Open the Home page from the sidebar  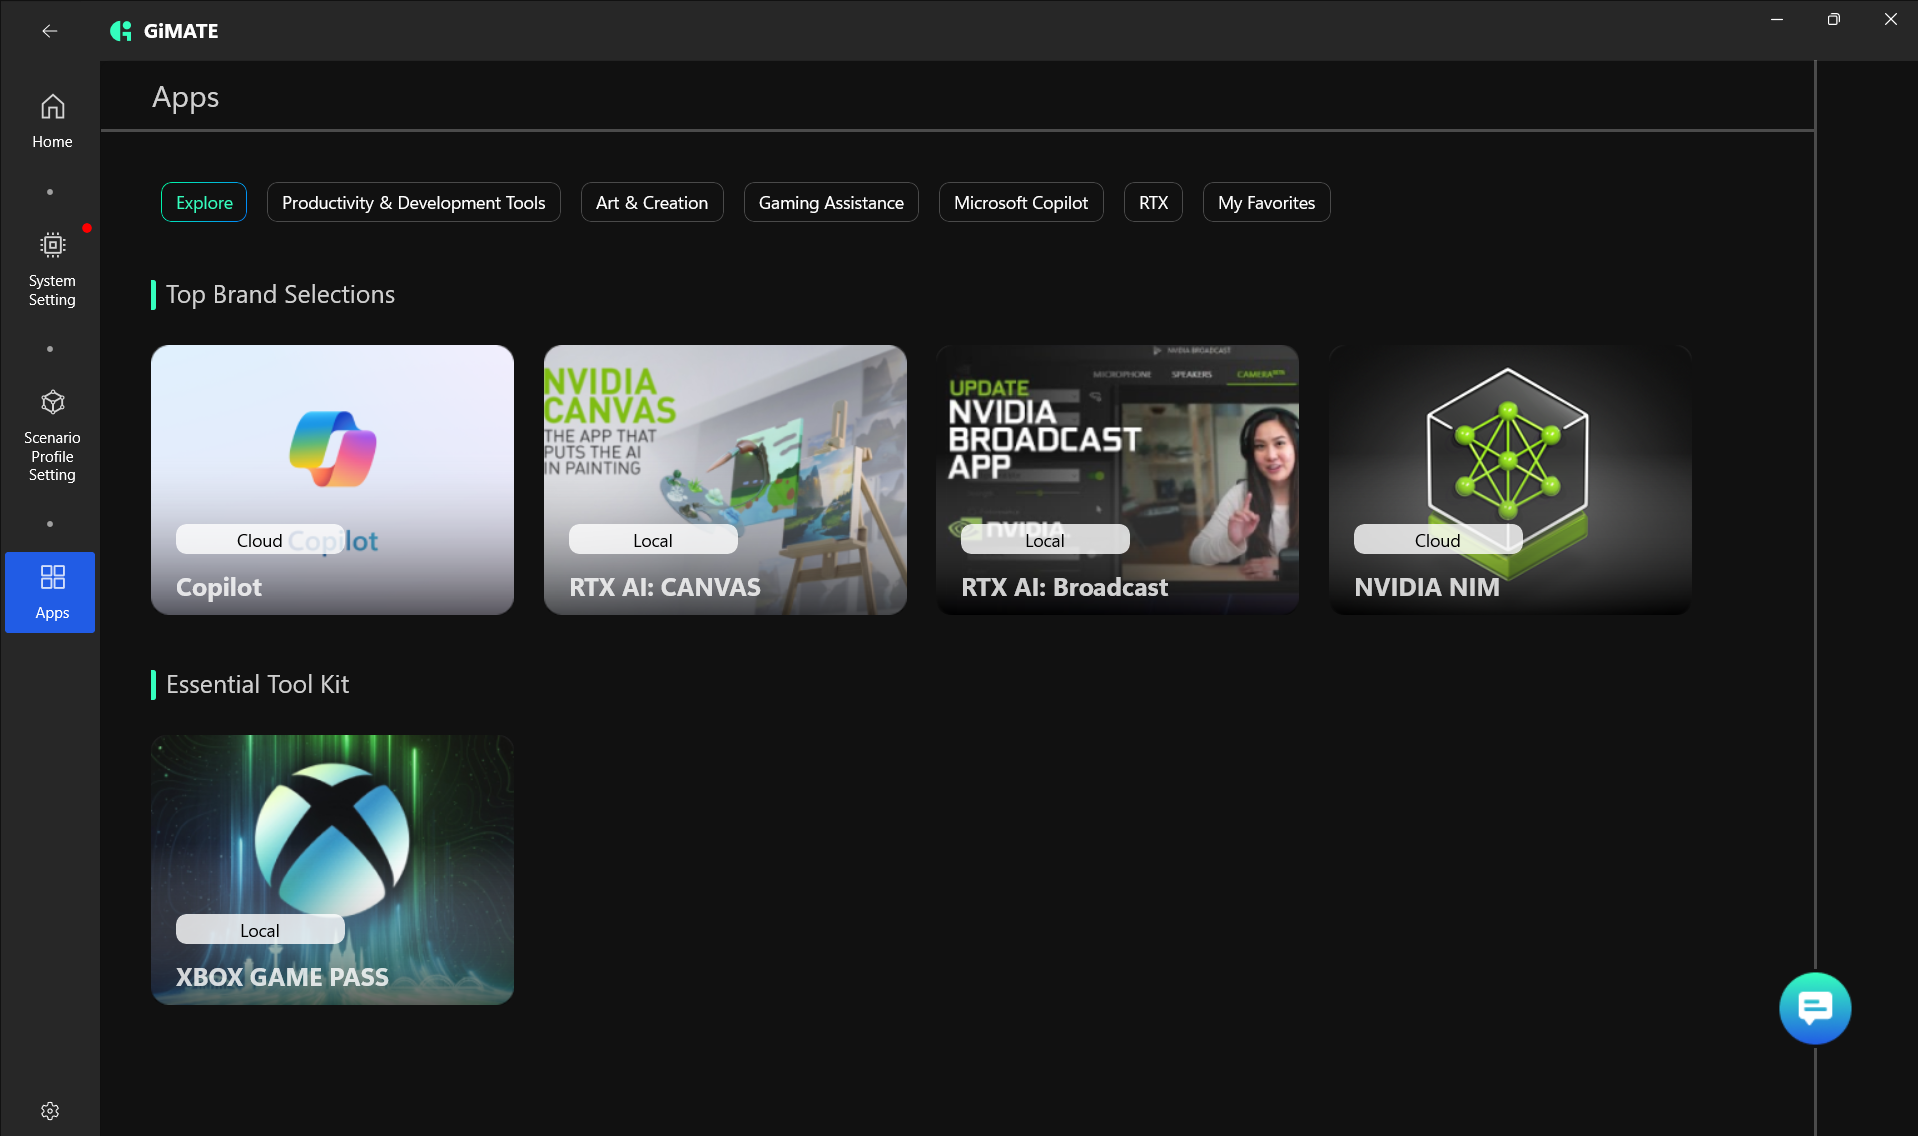pos(52,121)
